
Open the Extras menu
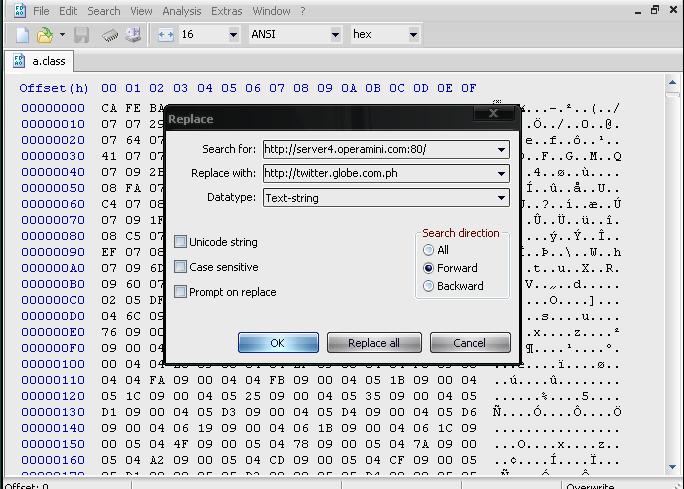(226, 11)
